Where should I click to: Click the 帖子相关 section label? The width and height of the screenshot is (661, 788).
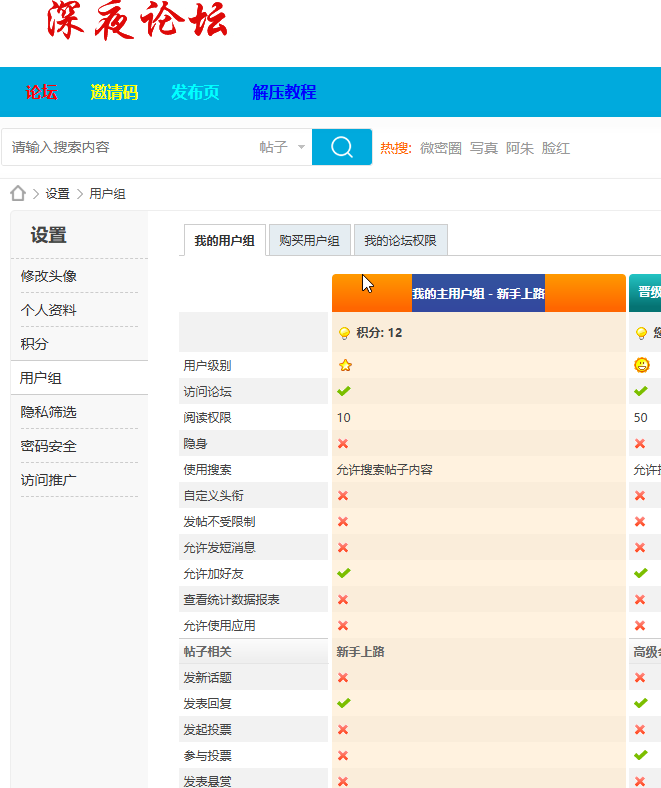click(208, 652)
